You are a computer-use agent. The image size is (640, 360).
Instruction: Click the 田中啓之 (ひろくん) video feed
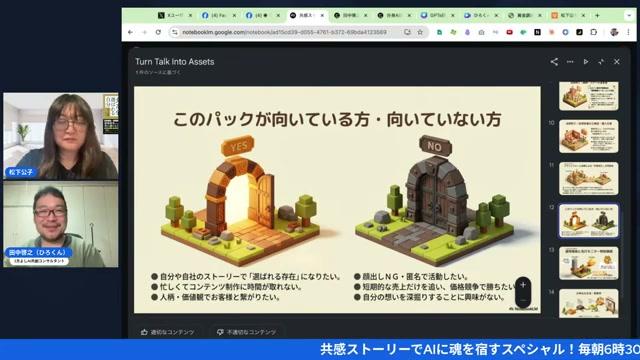(x=61, y=224)
